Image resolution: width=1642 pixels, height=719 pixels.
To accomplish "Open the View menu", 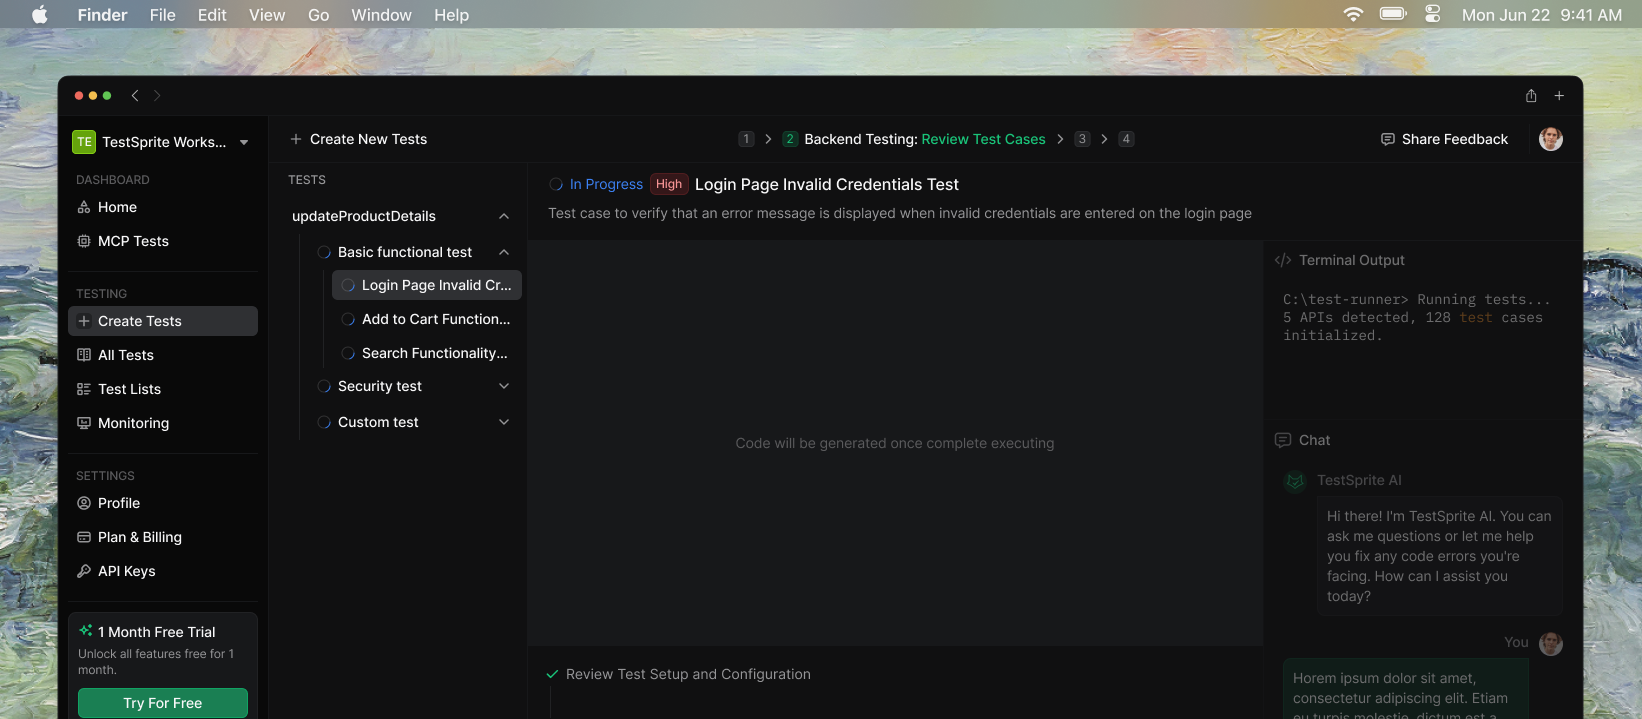I will point(267,15).
